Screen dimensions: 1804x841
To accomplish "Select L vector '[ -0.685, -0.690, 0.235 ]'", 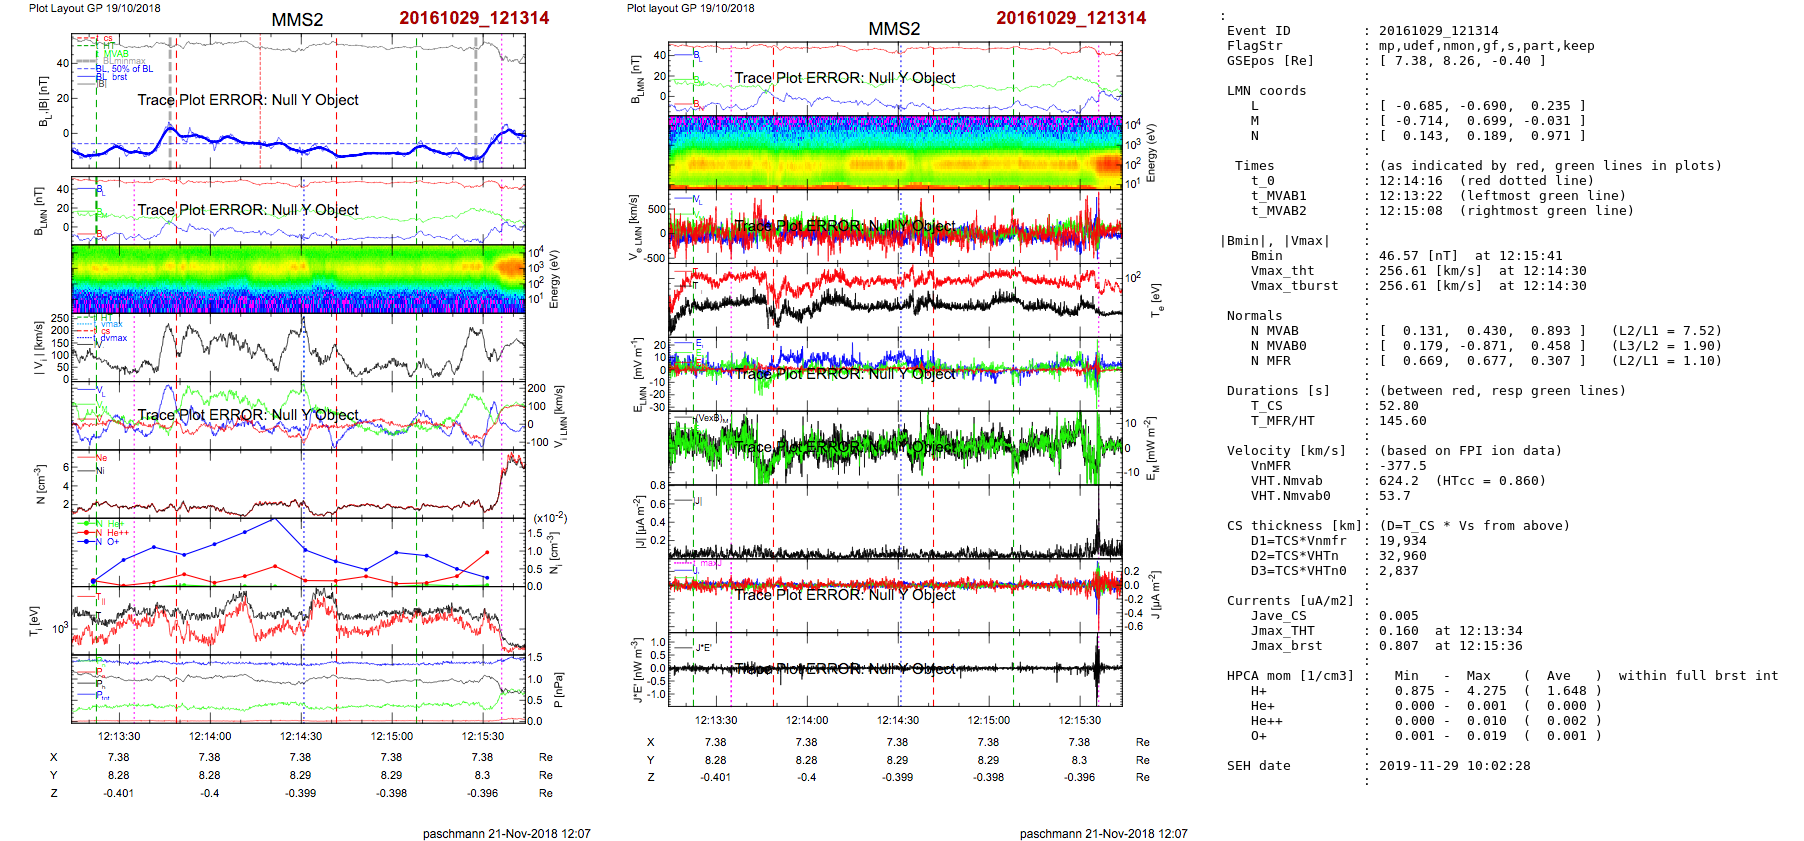I will click(x=1482, y=106).
